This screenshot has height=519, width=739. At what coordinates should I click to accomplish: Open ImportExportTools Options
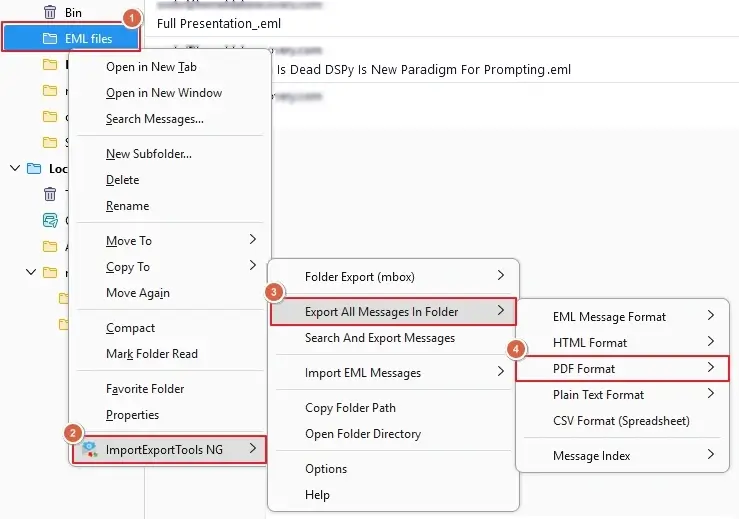pos(394,469)
